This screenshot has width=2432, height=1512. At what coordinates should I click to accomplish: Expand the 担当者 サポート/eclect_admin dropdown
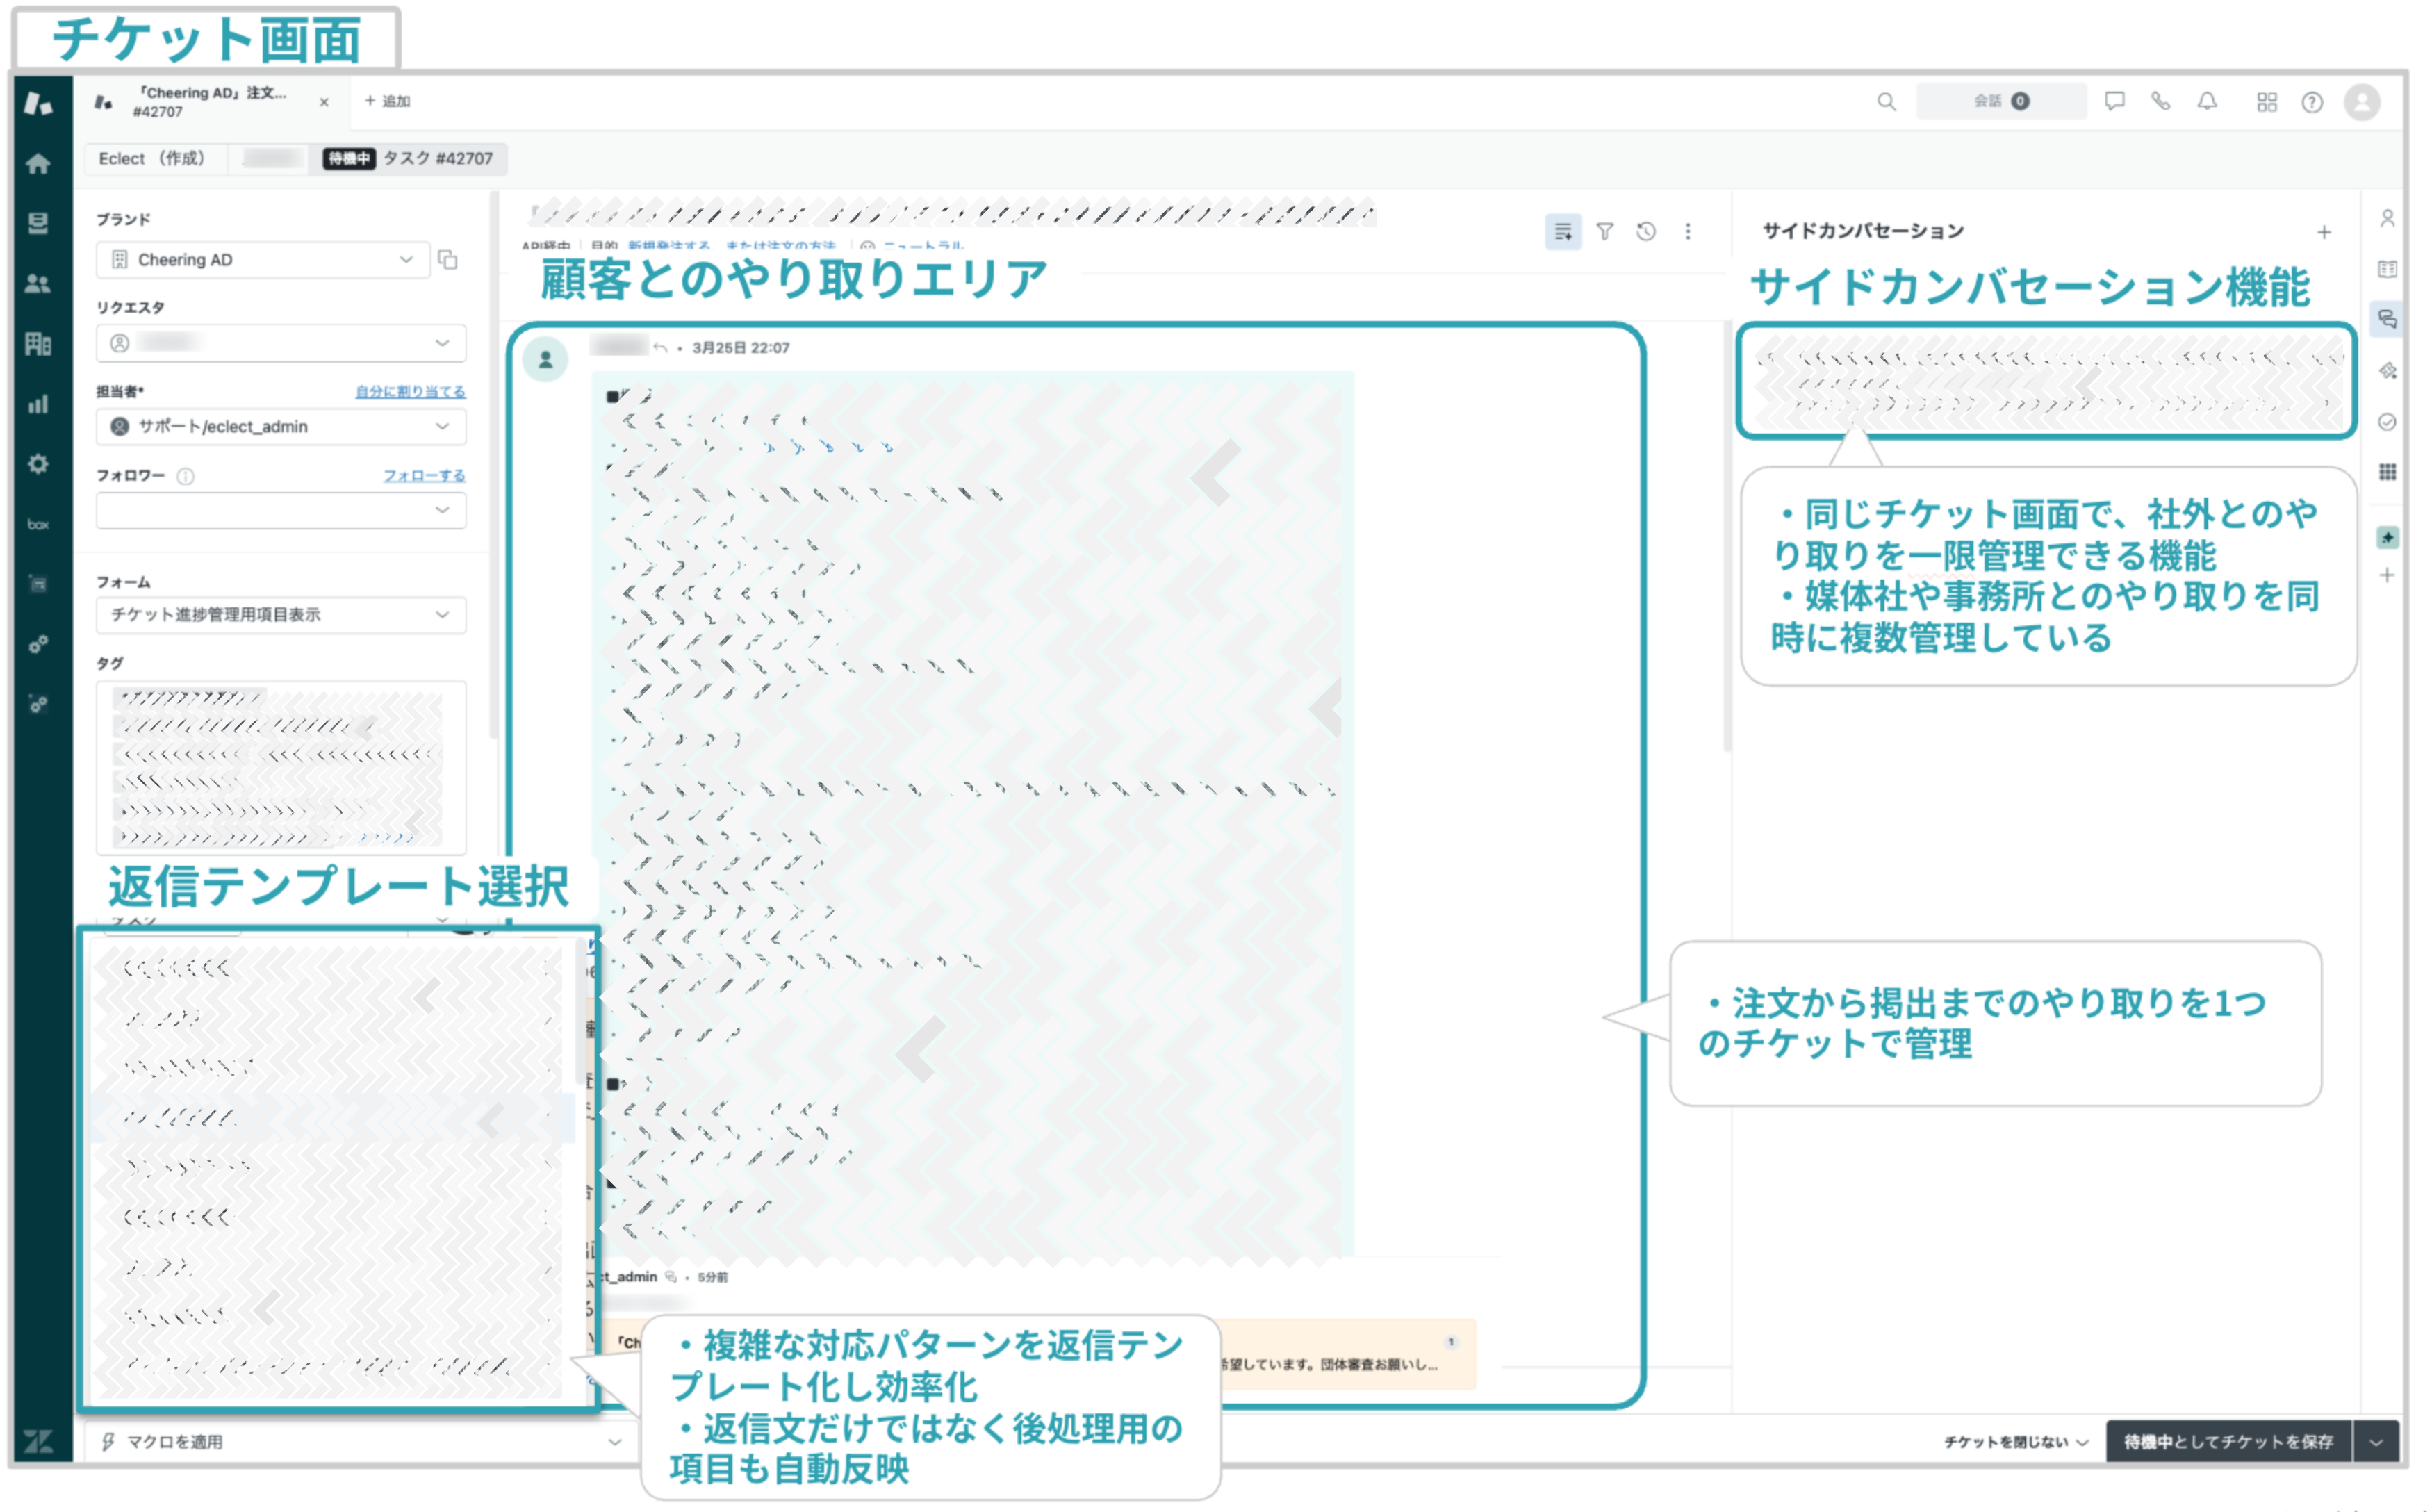click(281, 427)
